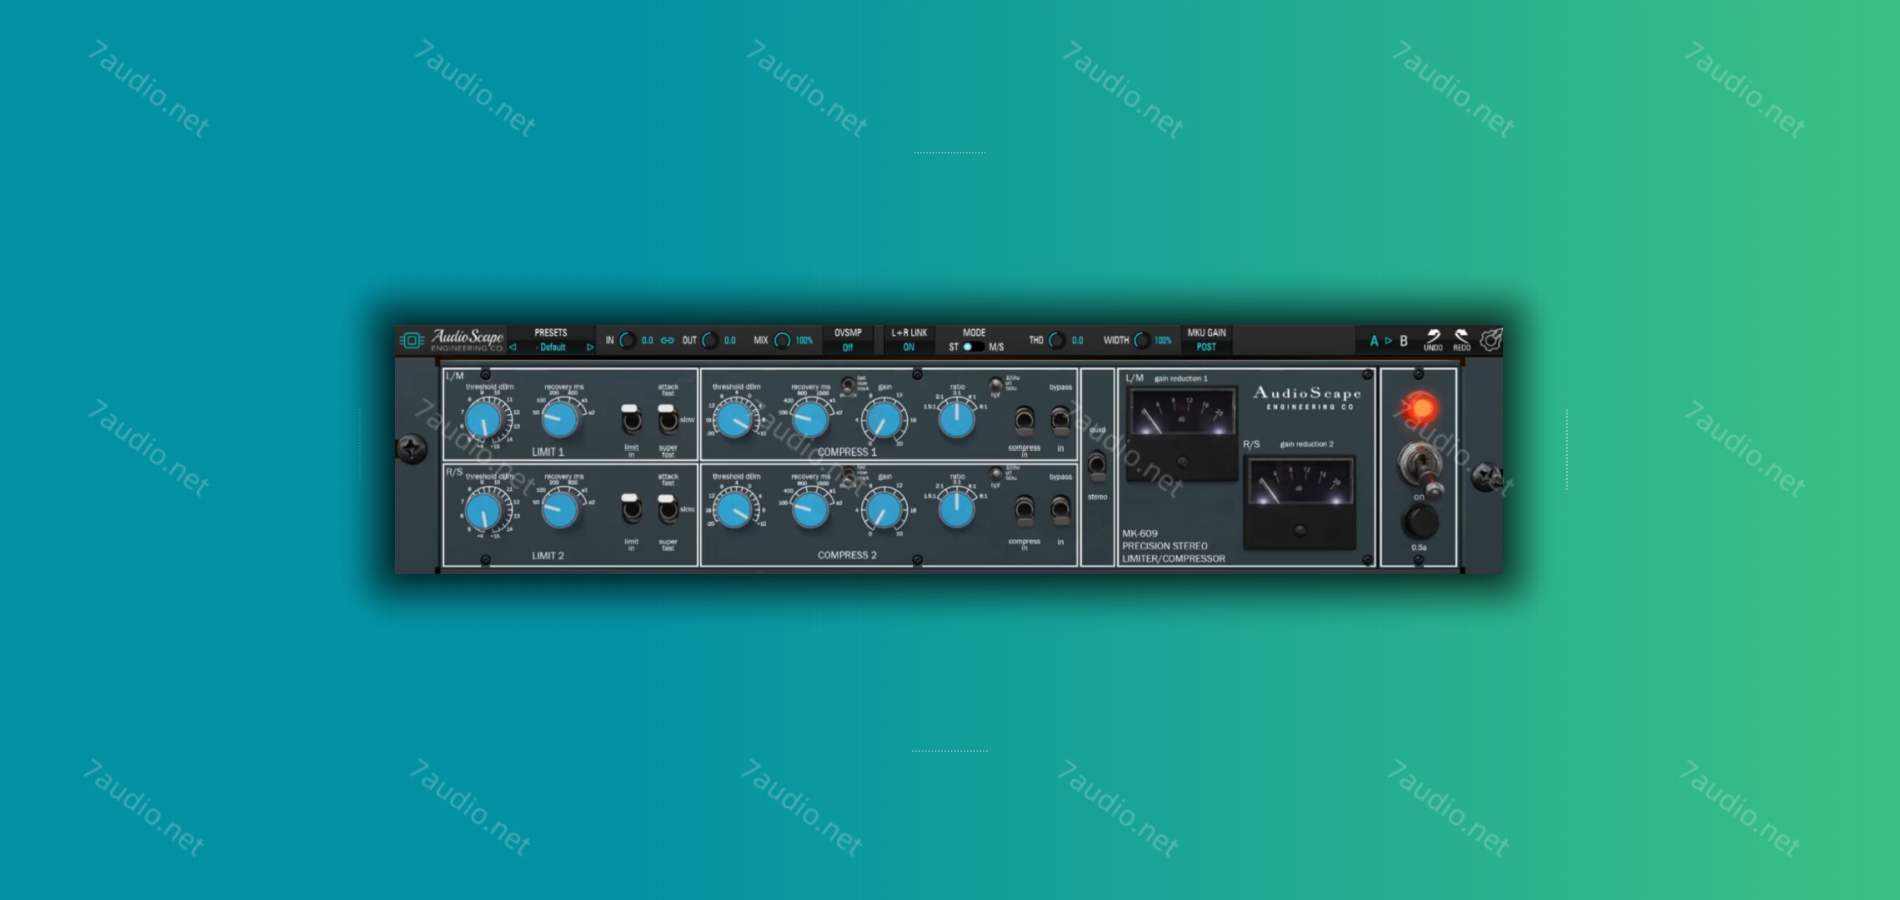Viewport: 1900px width, 900px height.
Task: Open the settings gear icon
Action: pyautogui.click(x=1490, y=340)
